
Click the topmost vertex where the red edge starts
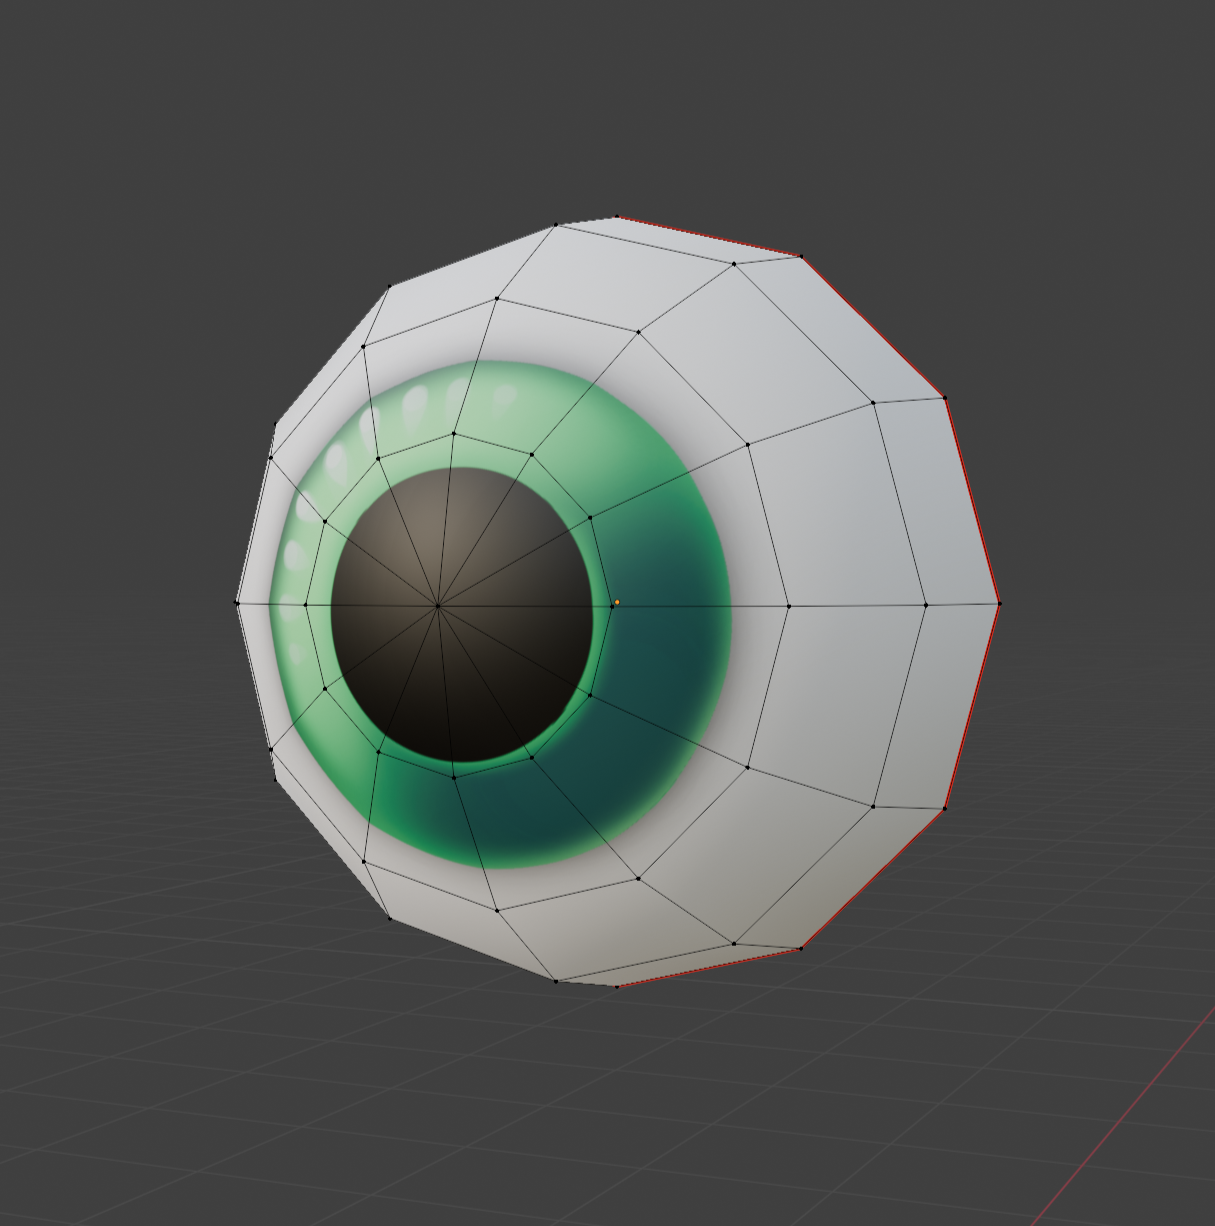[x=617, y=217]
